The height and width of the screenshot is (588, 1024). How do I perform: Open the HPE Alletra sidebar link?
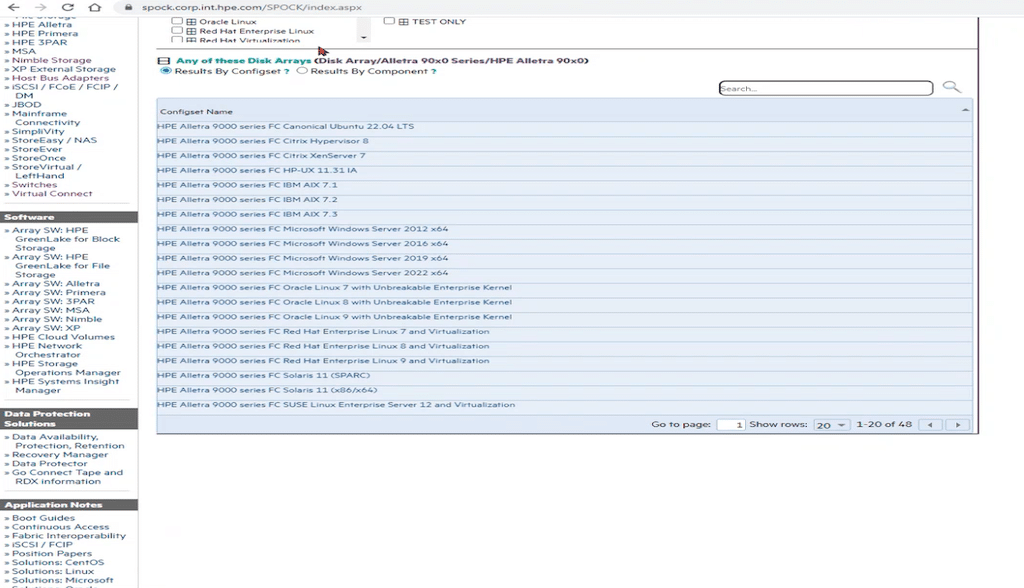(42, 25)
